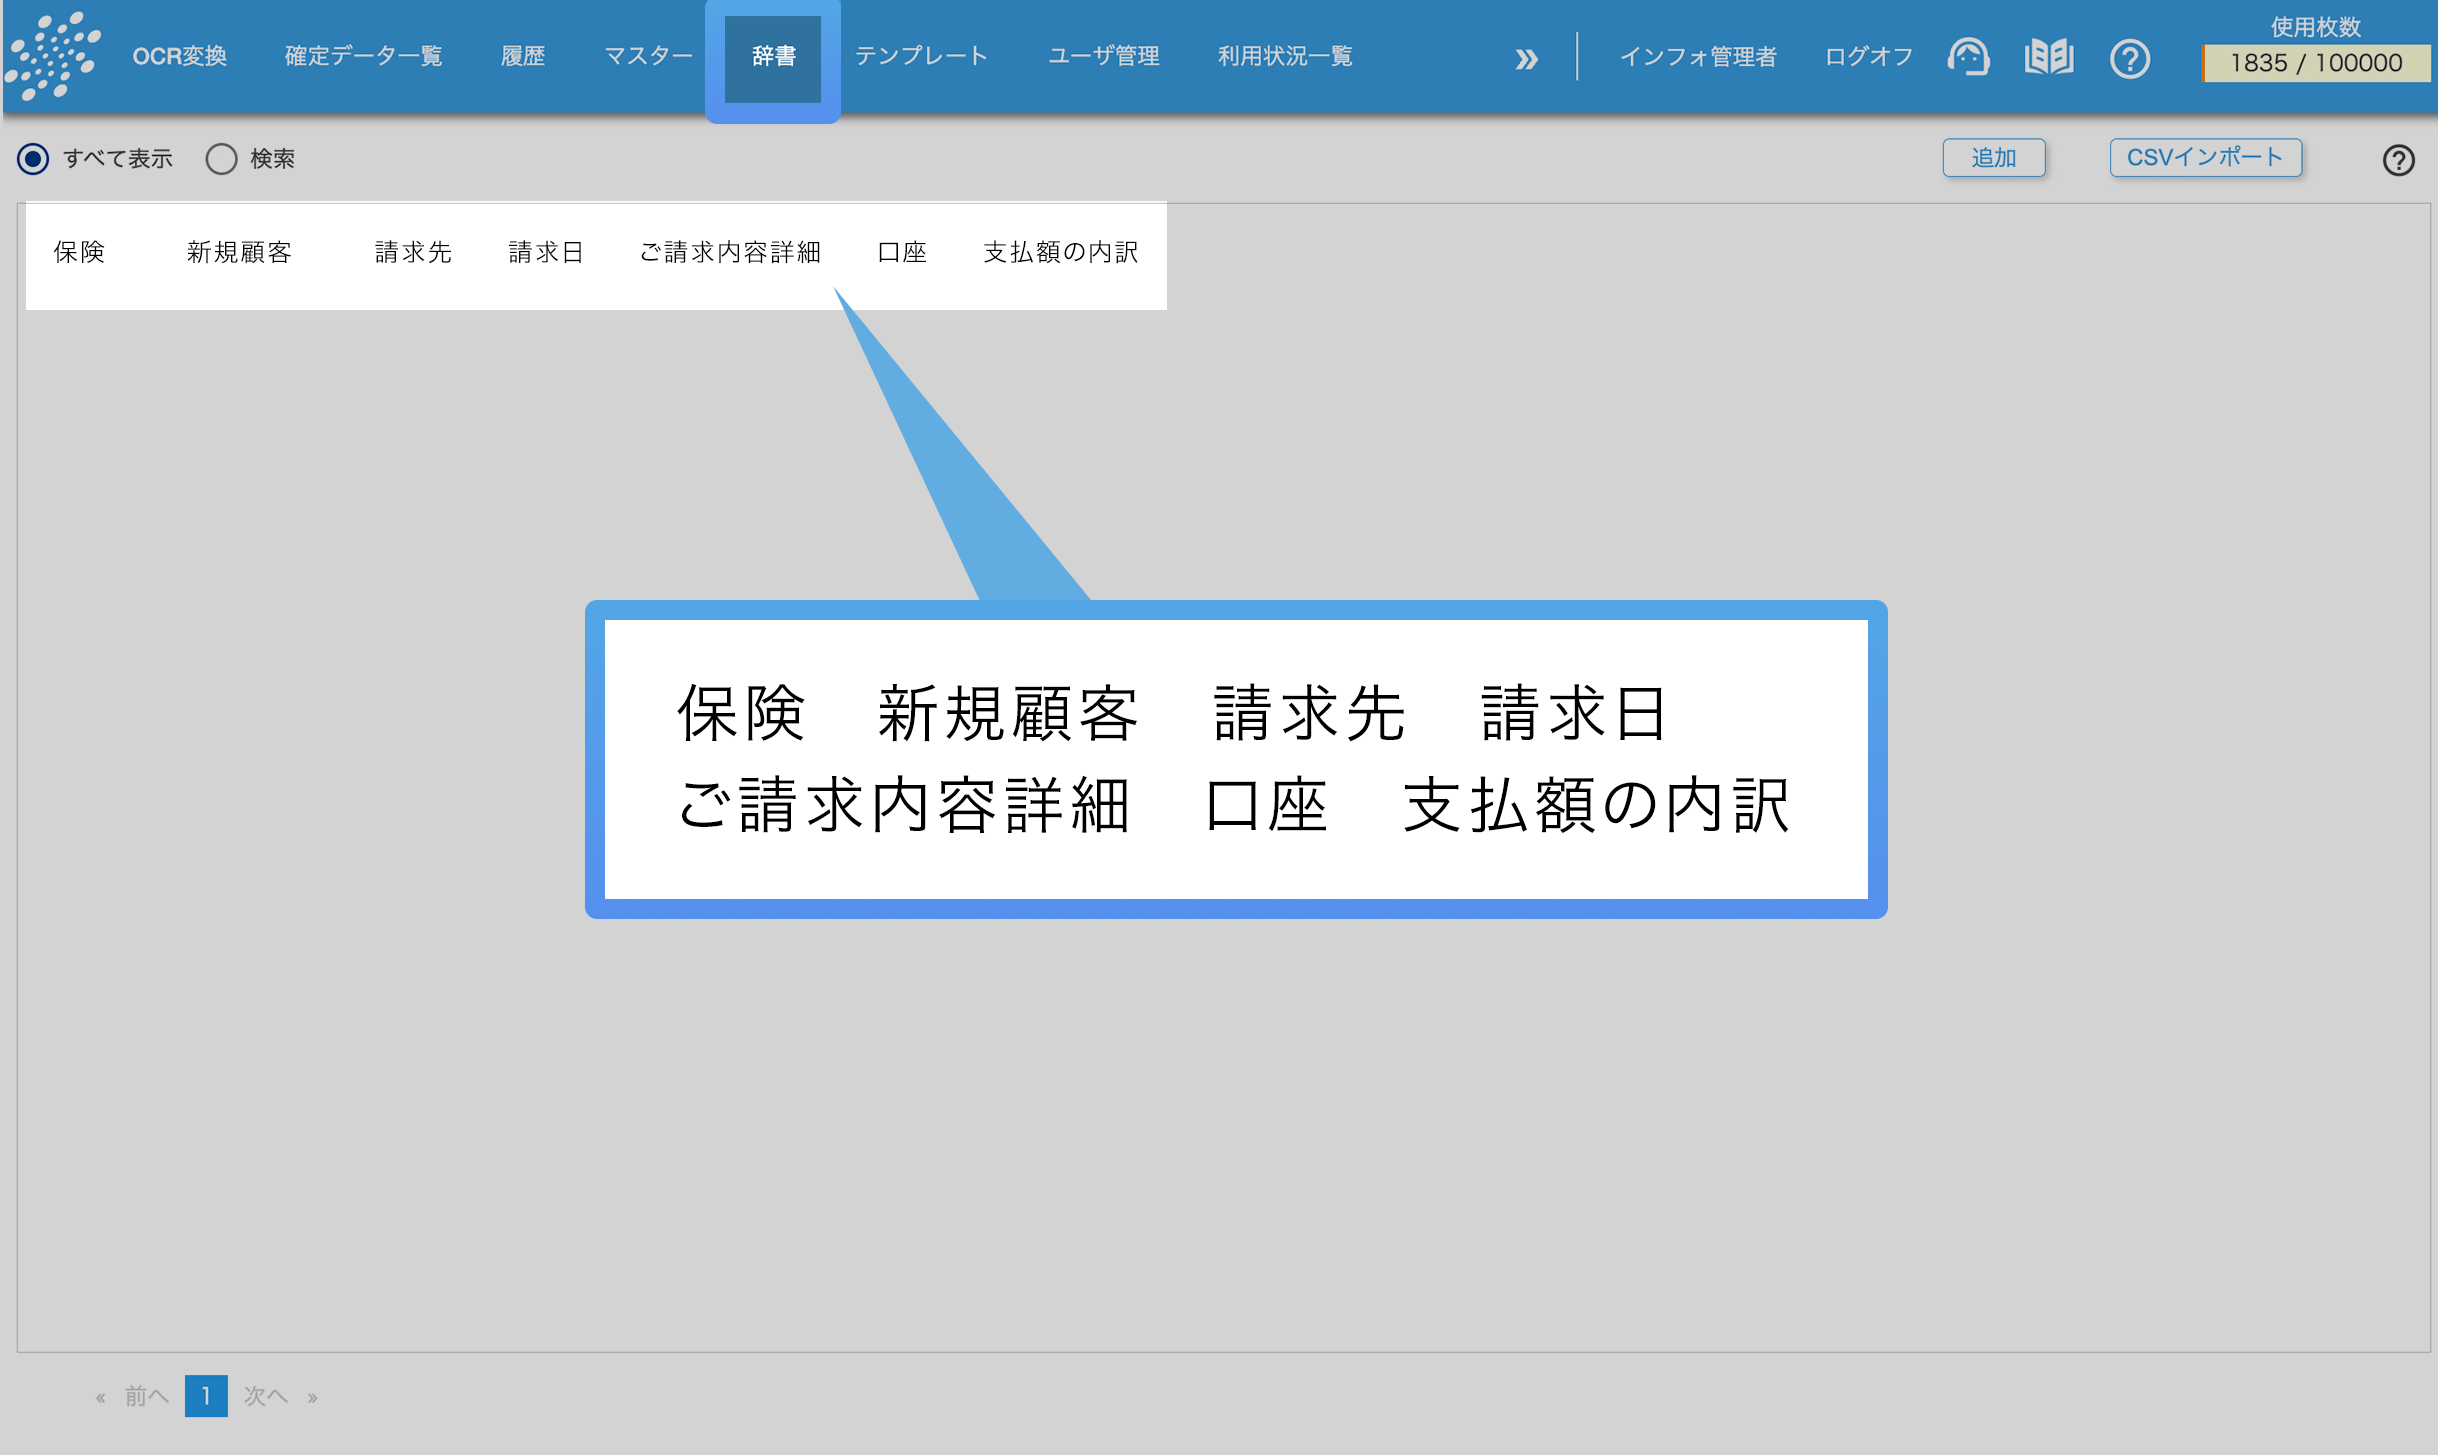Image resolution: width=2438 pixels, height=1455 pixels.
Task: Open the 辞書 tab
Action: 772,58
